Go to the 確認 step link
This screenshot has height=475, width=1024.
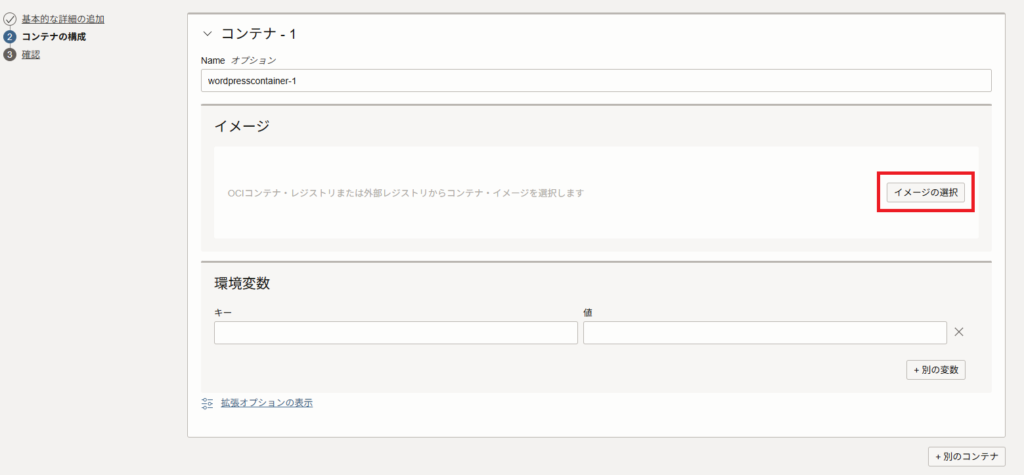[x=31, y=54]
